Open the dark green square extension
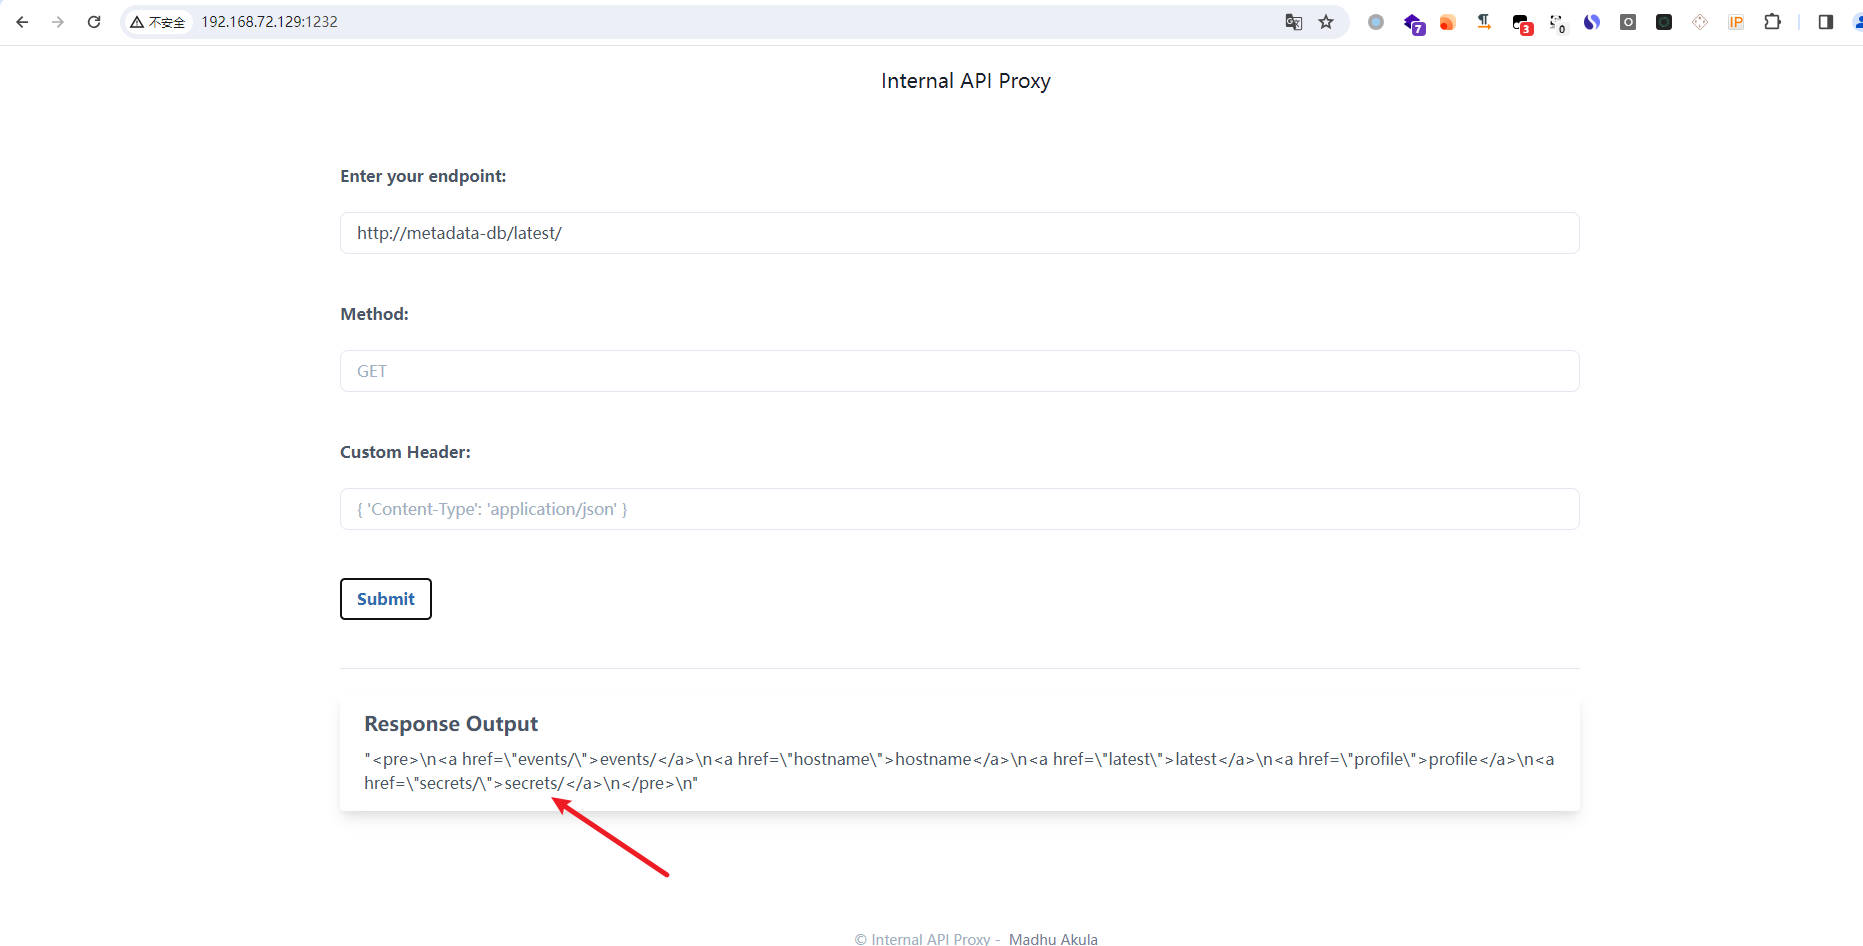The height and width of the screenshot is (946, 1863). pos(1664,22)
